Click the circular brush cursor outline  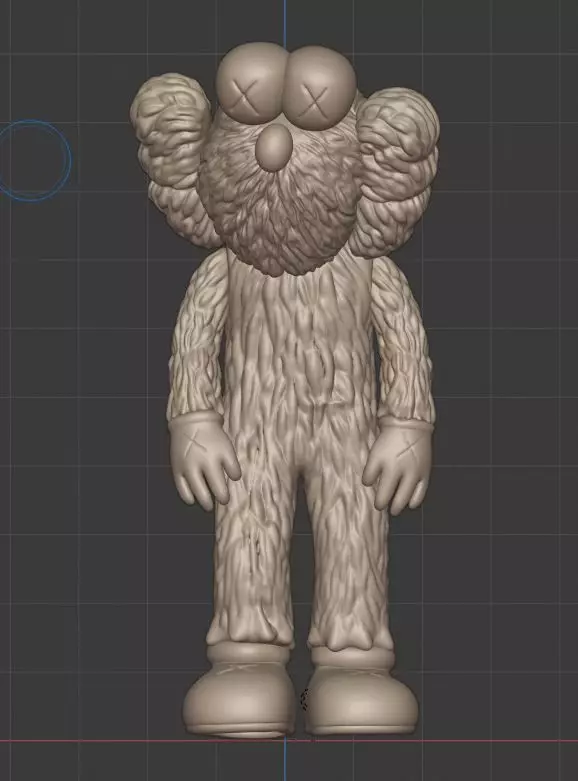pos(33,161)
